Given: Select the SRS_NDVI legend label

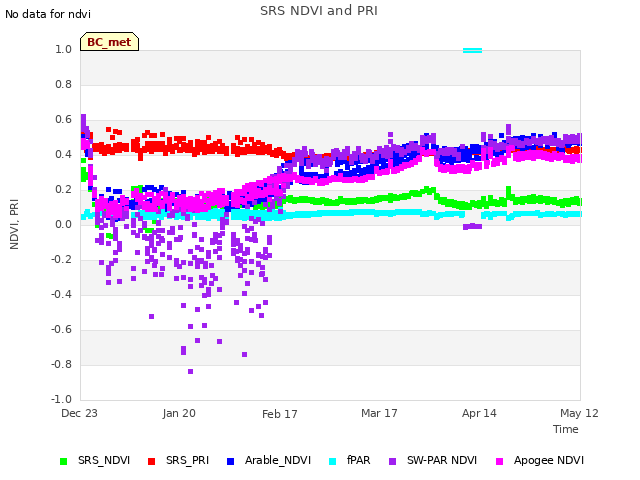Looking at the screenshot, I should click(104, 460).
